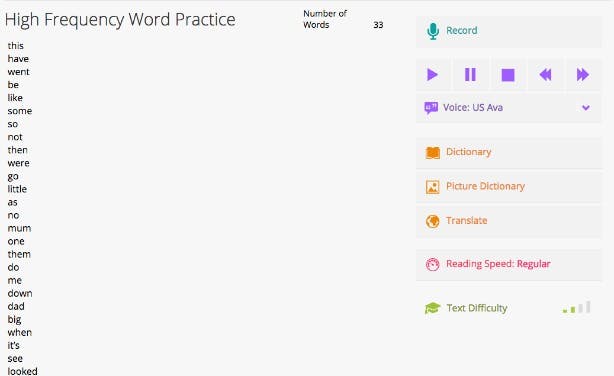Click the Text Difficulty graduation cap icon
Screen dimensions: 614x376
[x=433, y=308]
